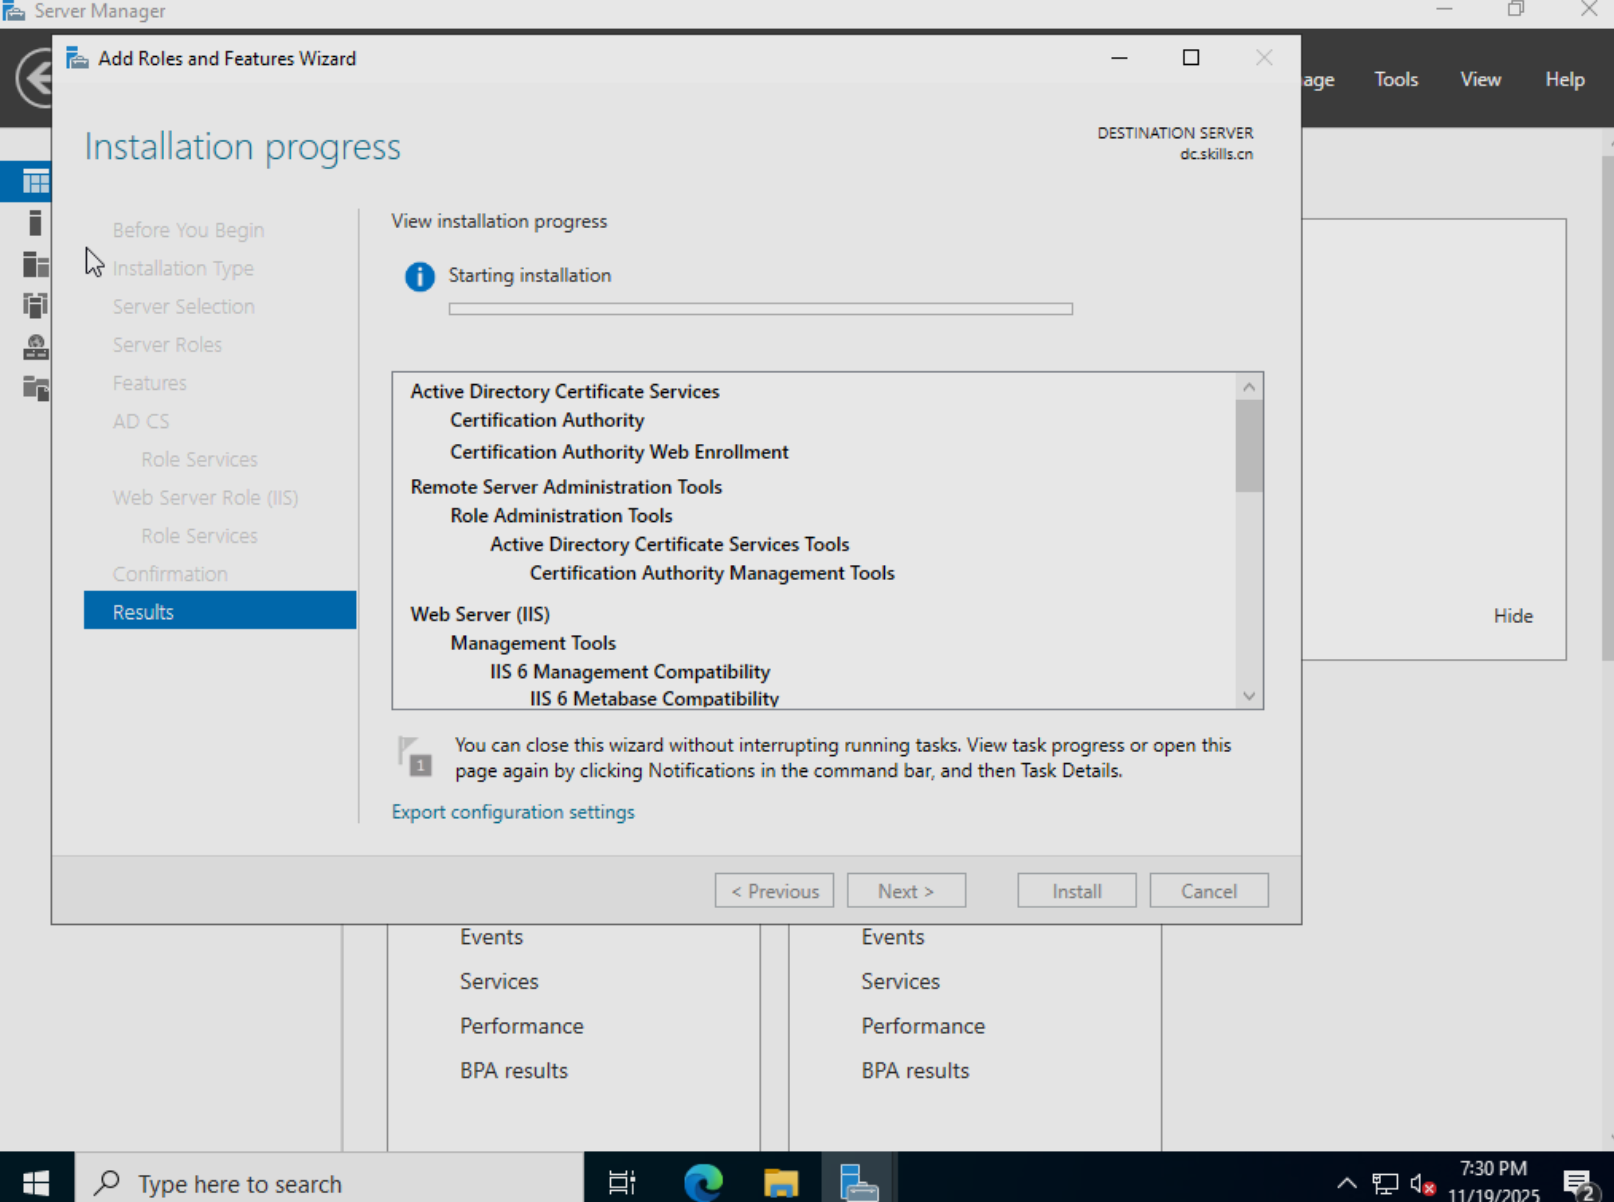
Task: Open the Action Center notifications icon
Action: pos(1580,1185)
